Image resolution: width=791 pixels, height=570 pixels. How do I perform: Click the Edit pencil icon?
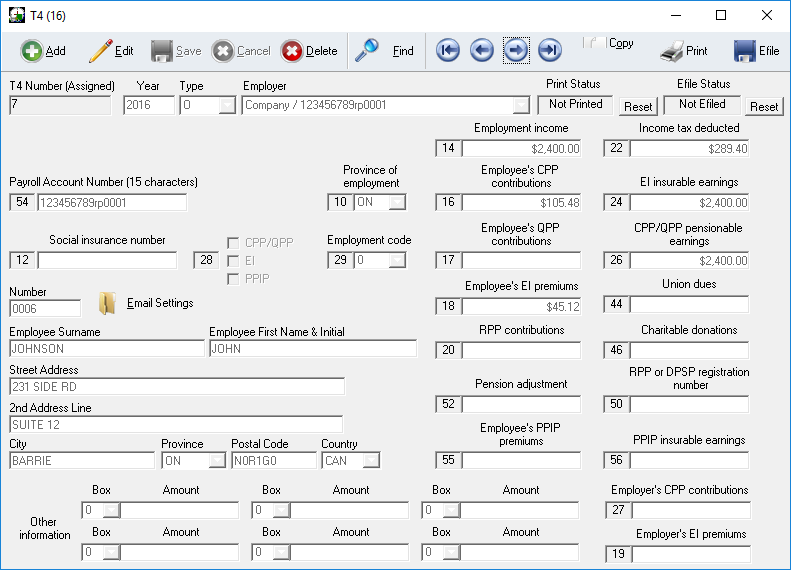pyautogui.click(x=100, y=51)
